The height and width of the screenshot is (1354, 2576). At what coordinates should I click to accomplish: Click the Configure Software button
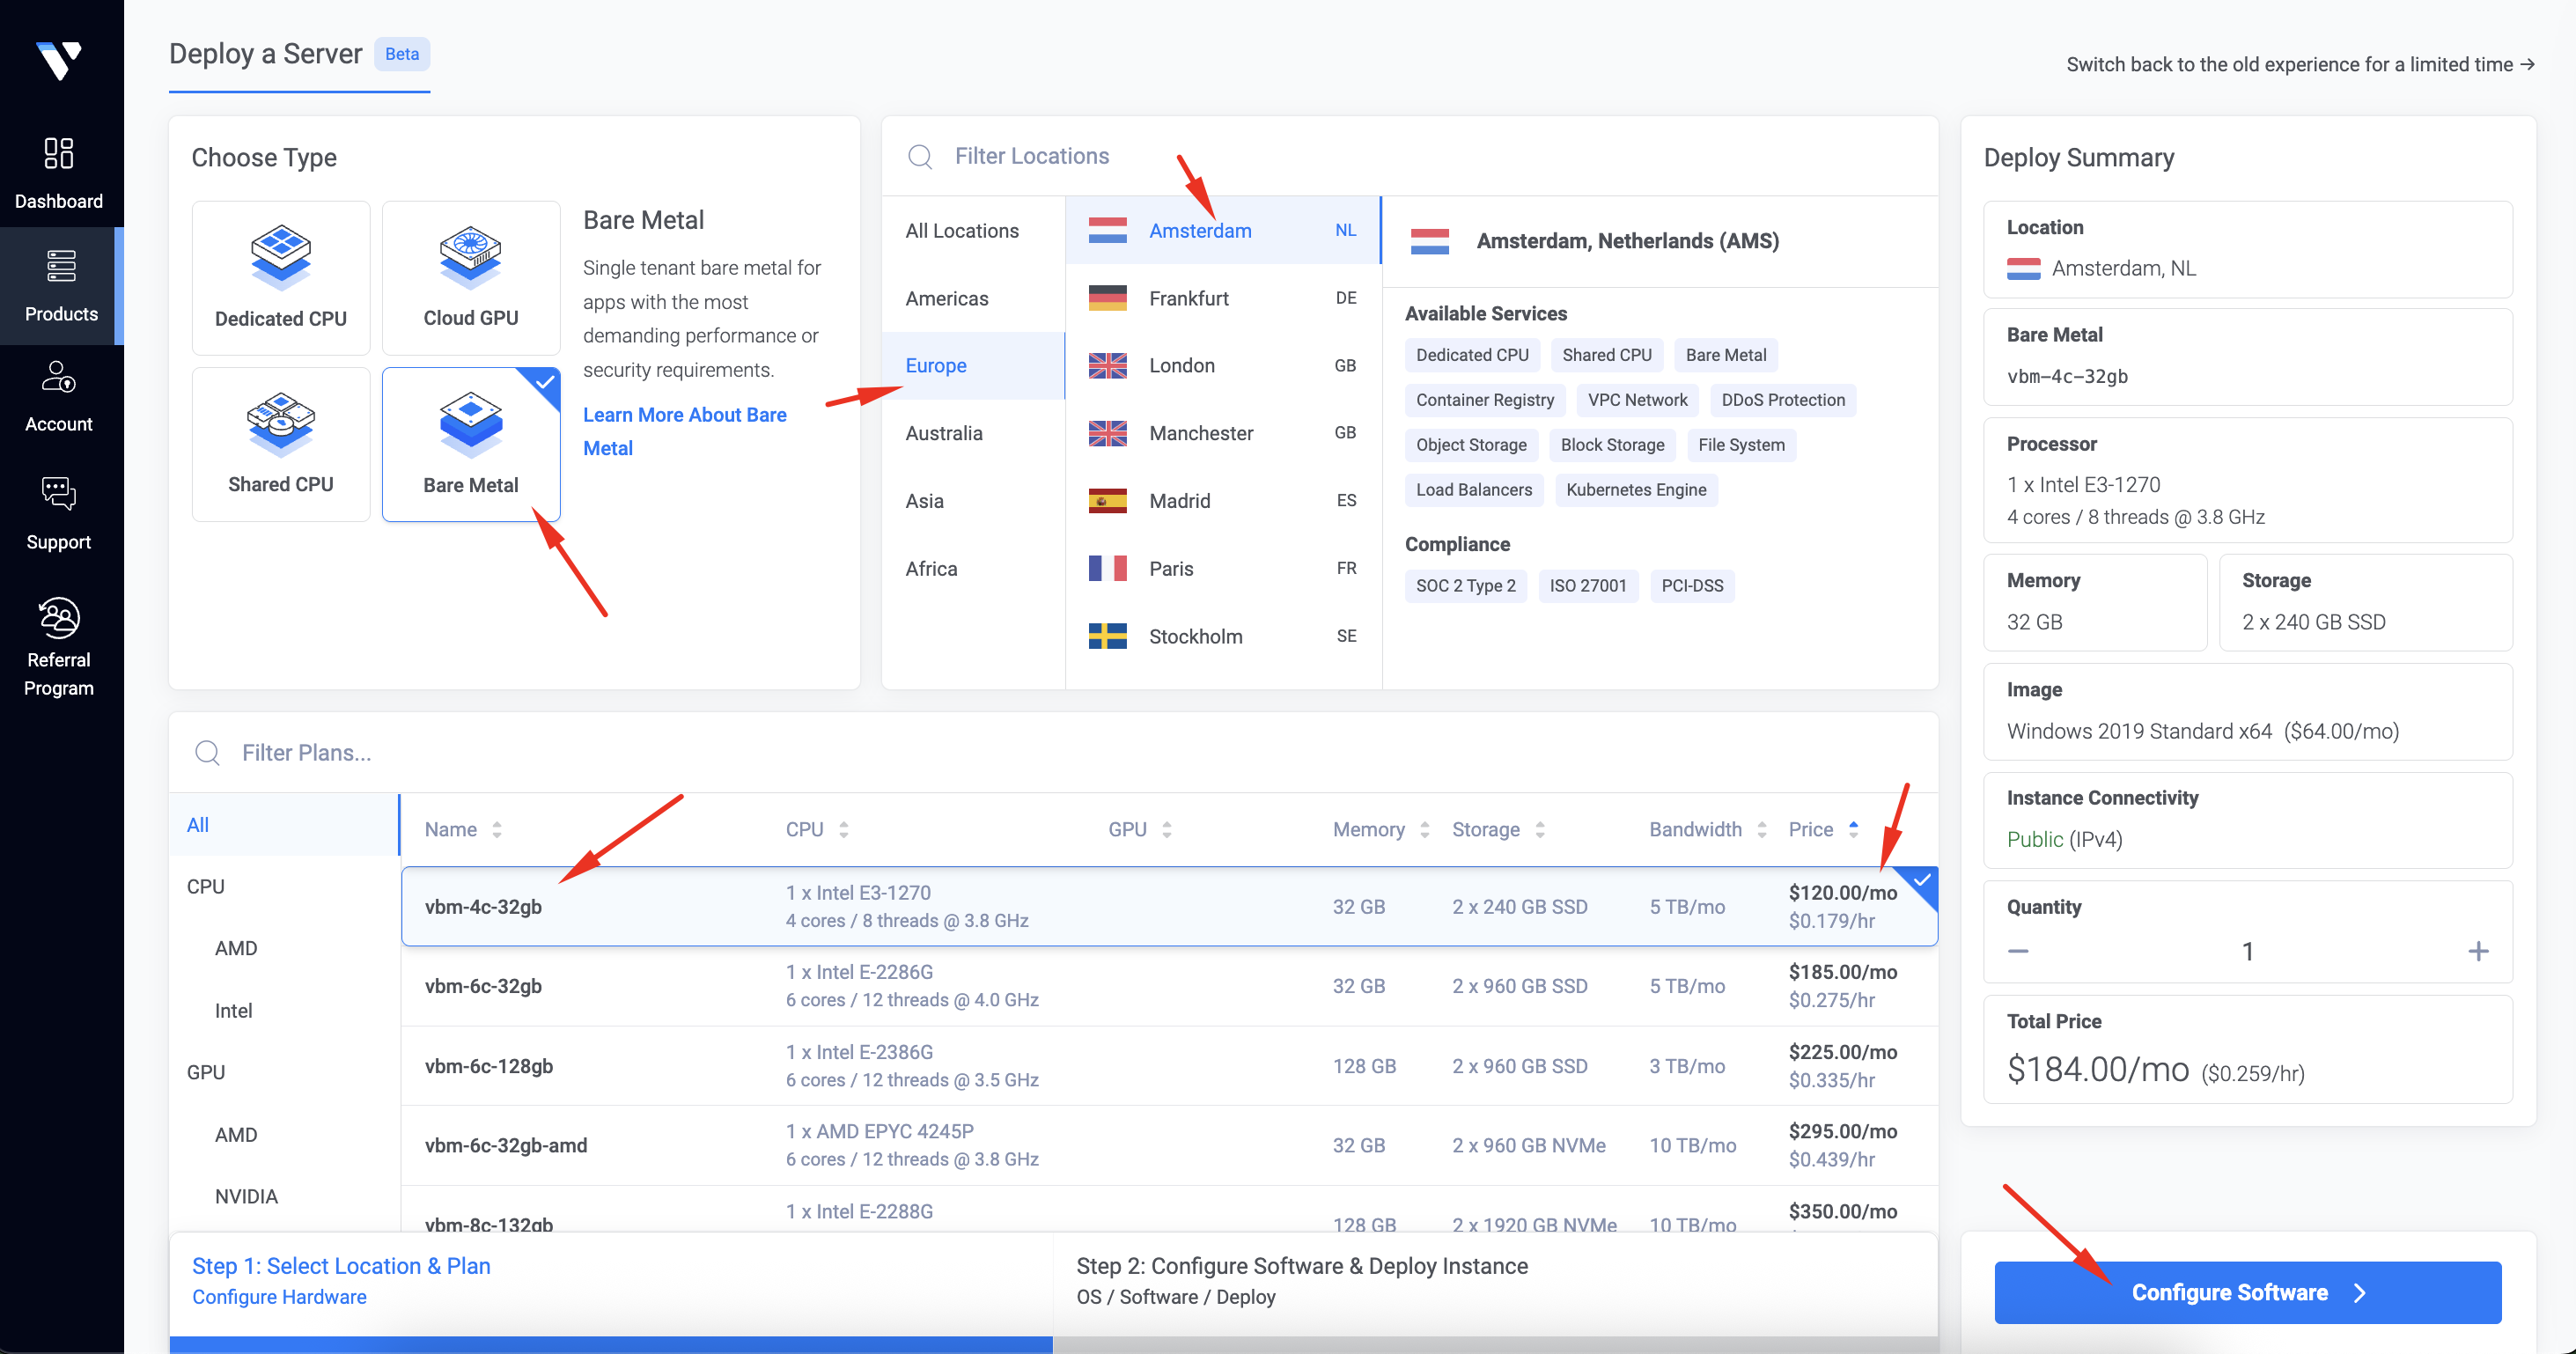(2247, 1292)
